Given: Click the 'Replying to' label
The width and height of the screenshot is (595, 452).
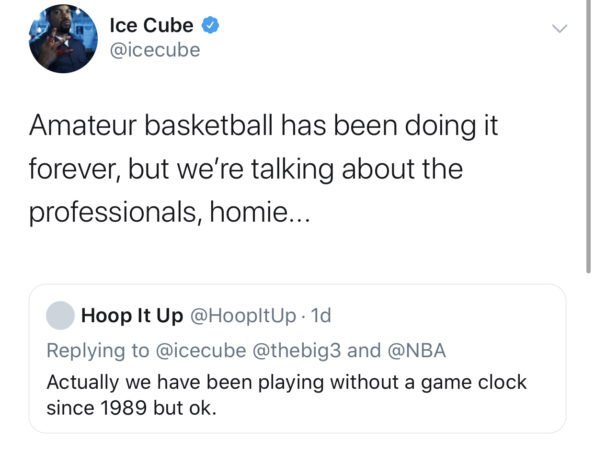Looking at the screenshot, I should pos(98,350).
